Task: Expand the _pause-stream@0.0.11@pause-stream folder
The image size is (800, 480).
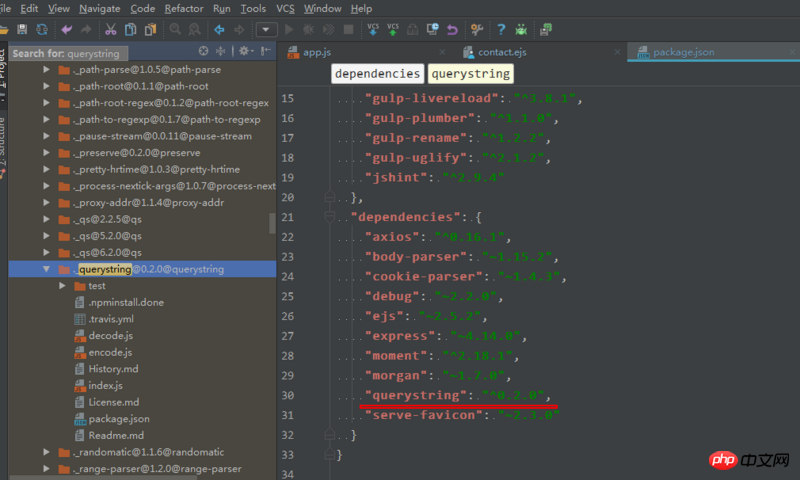Action: pyautogui.click(x=46, y=136)
